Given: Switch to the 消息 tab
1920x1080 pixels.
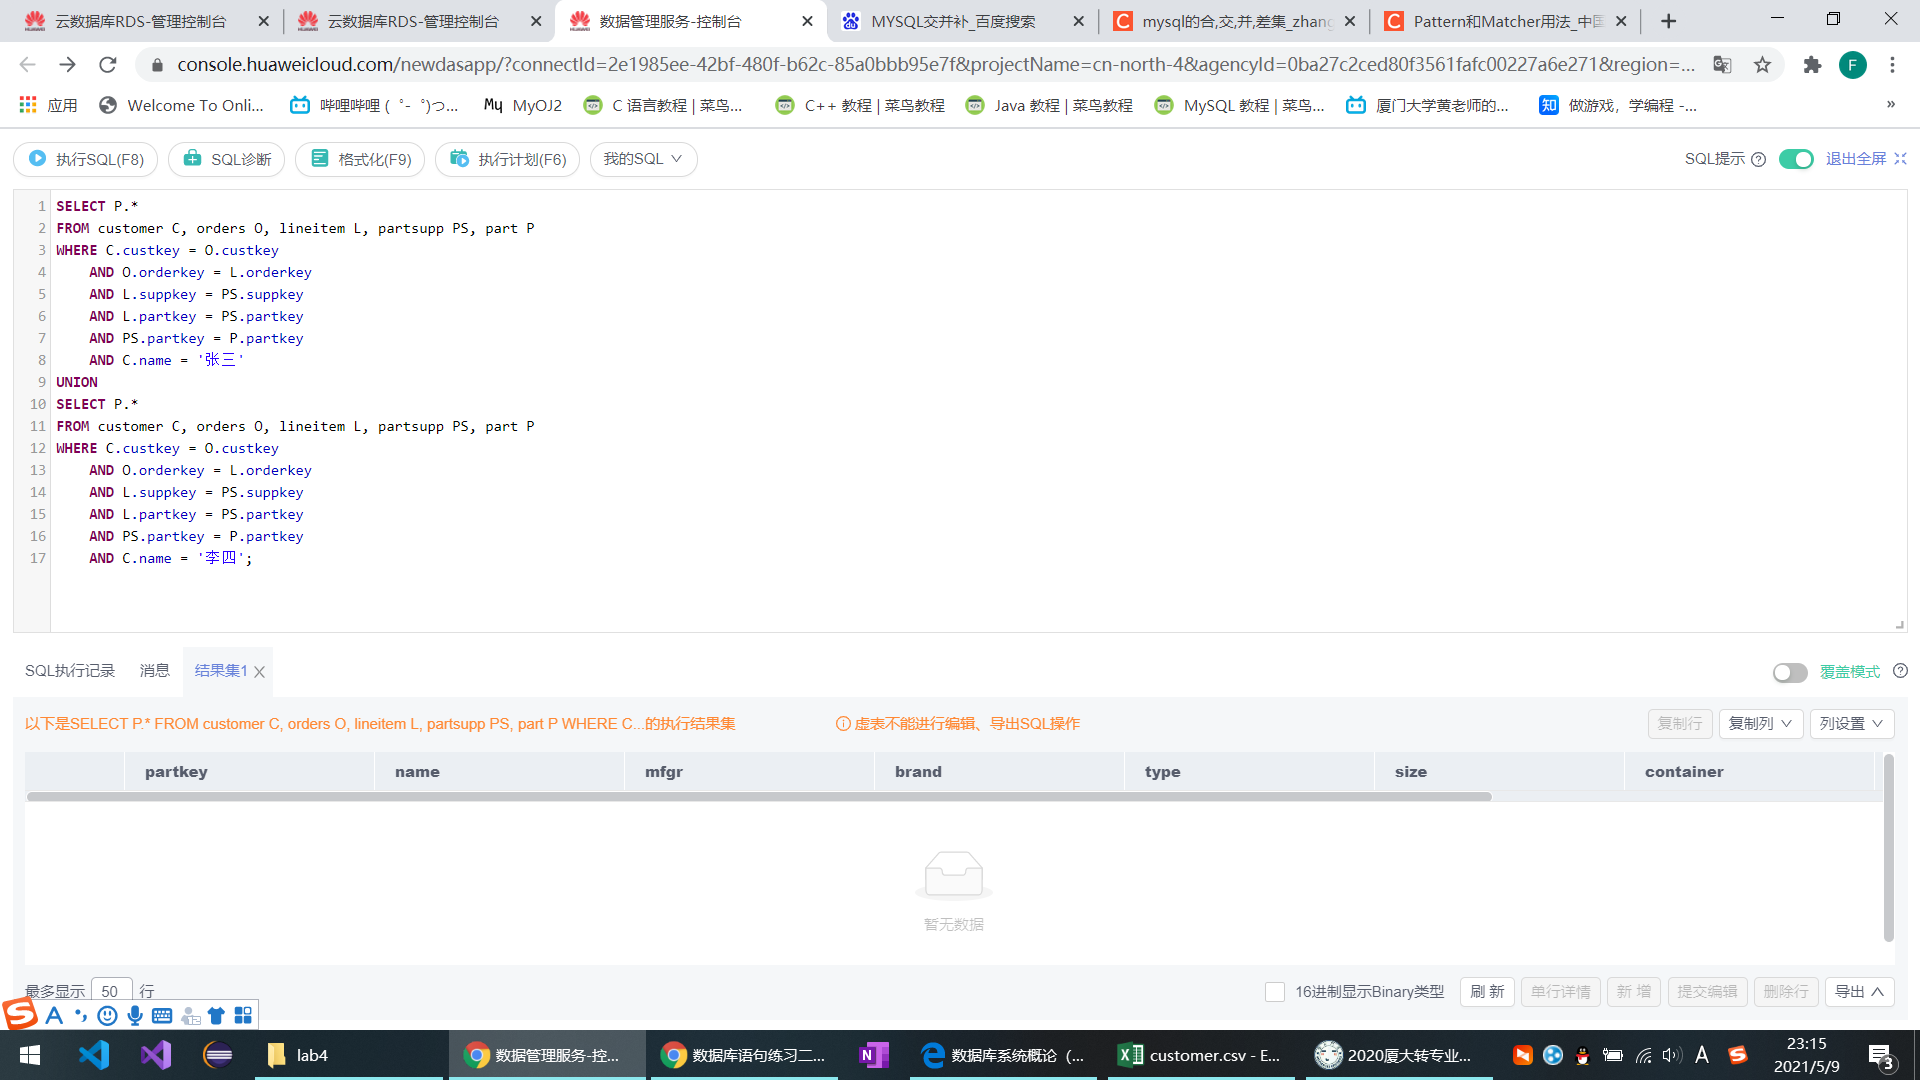Looking at the screenshot, I should 154,670.
